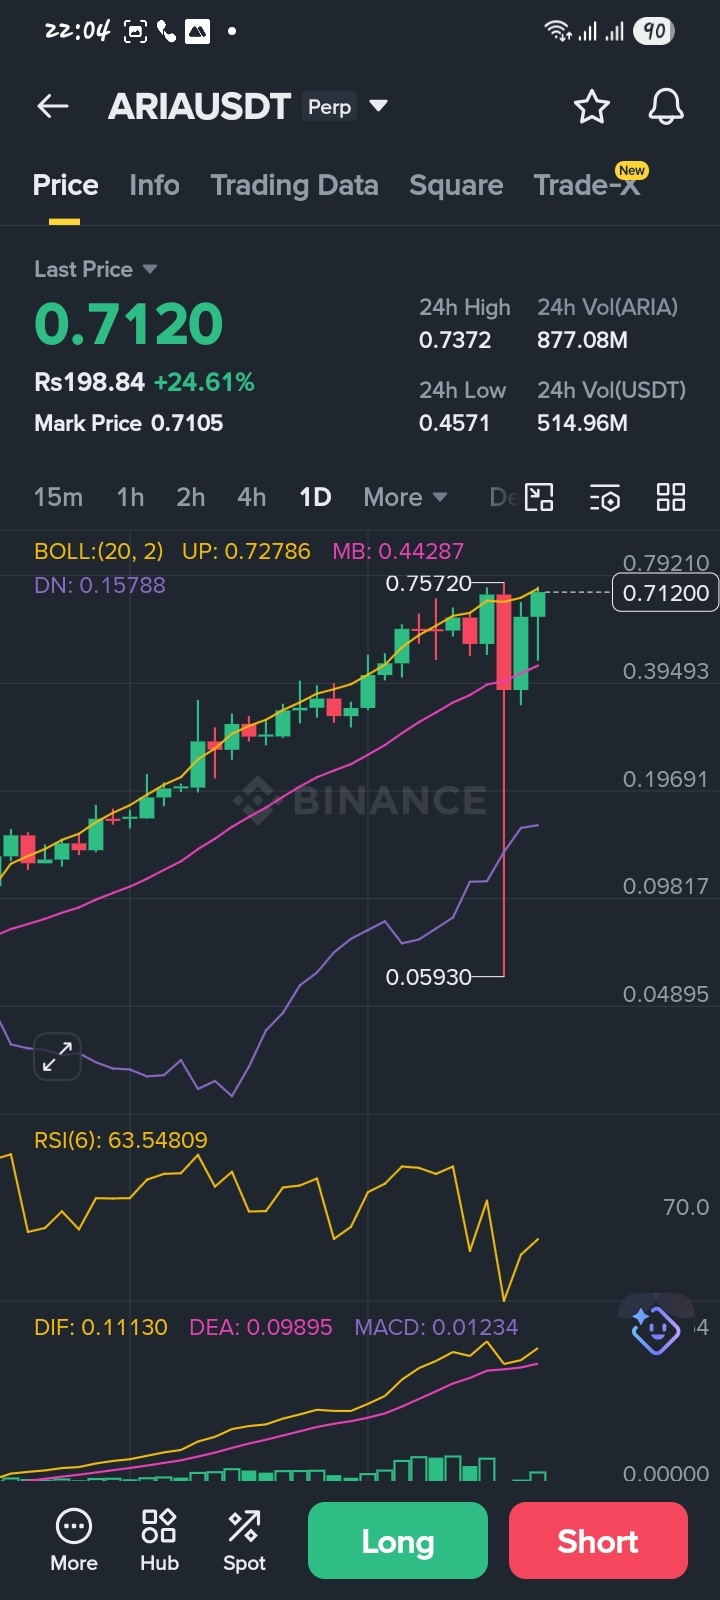Tap the red Short button
The image size is (720, 1600).
coord(598,1541)
